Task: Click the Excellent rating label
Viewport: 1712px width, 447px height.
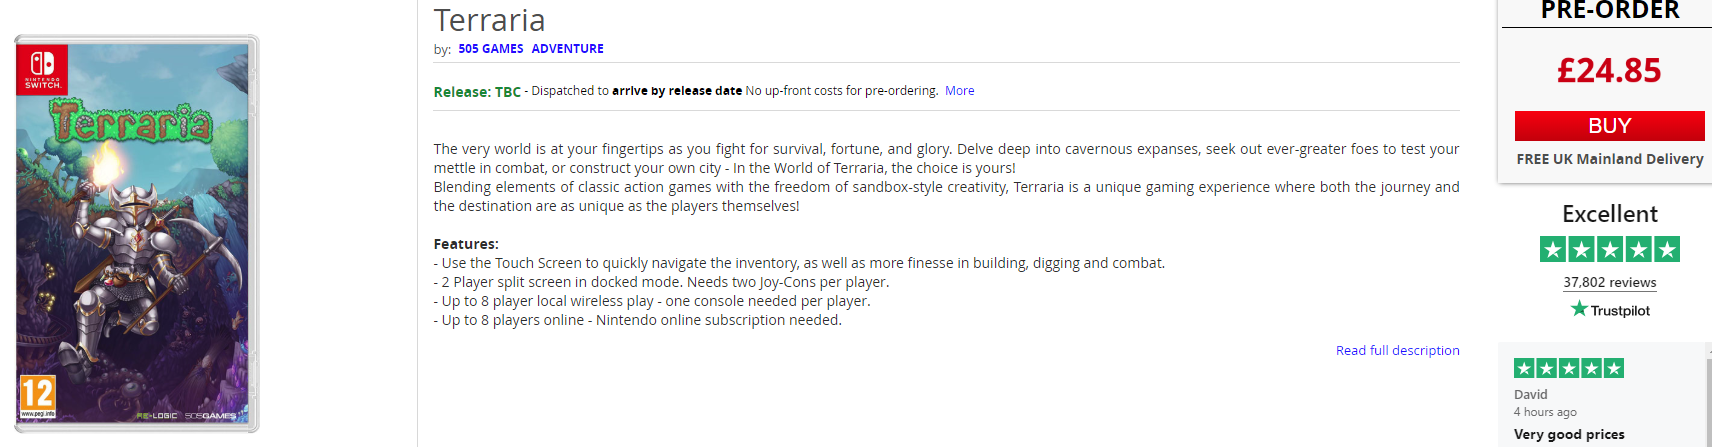Action: click(x=1609, y=214)
